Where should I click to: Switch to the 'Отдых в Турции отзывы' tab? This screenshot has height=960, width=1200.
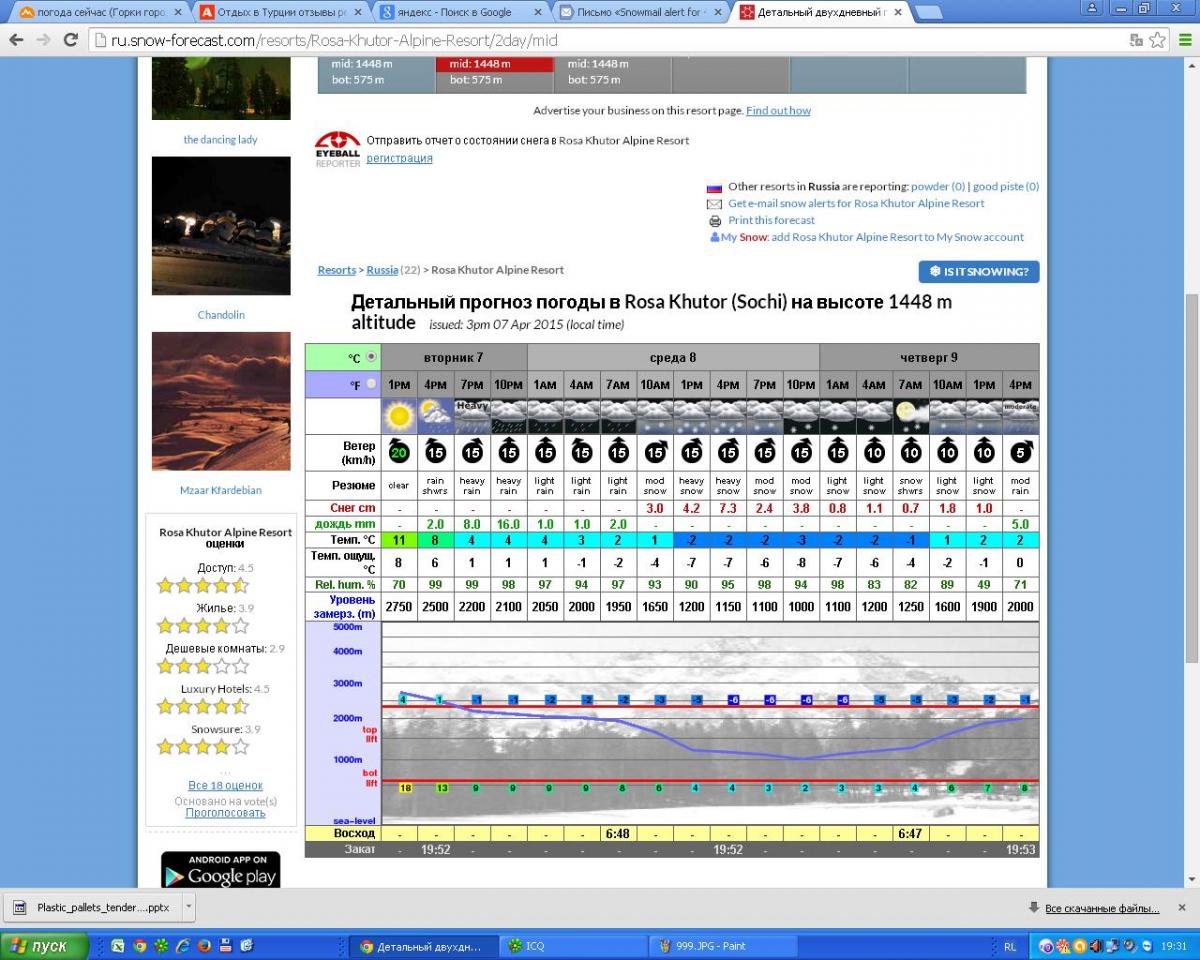pos(280,13)
